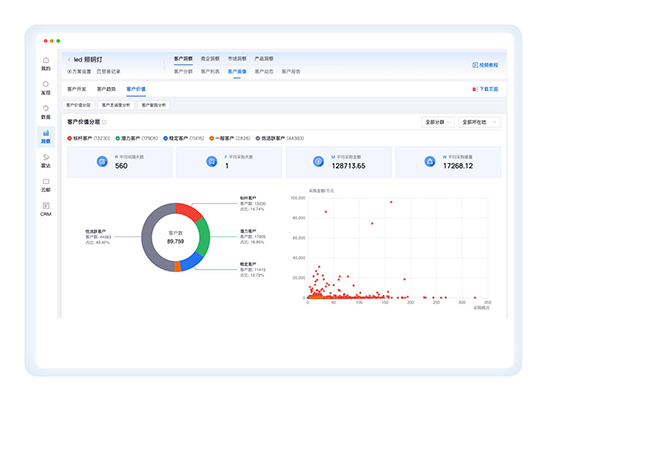
Task: Click the red download icon beside 下载页面
Action: [474, 89]
